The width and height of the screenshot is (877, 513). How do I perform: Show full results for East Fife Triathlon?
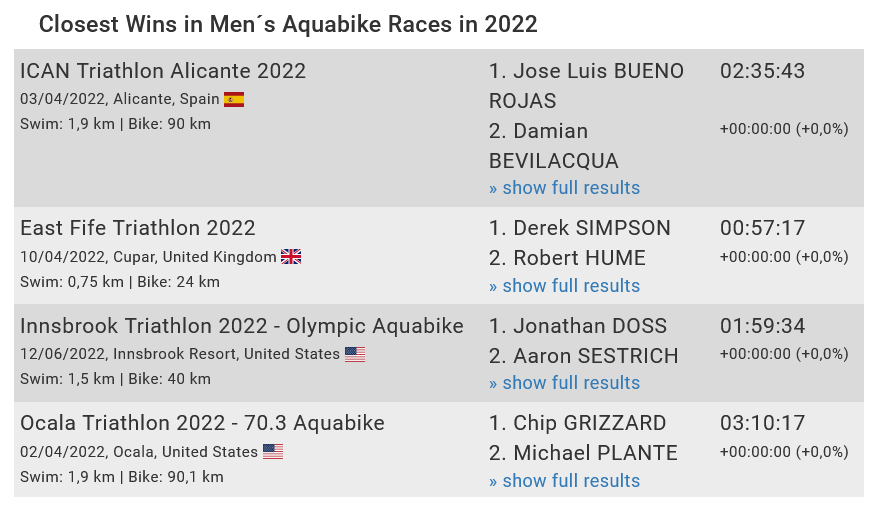pos(564,286)
